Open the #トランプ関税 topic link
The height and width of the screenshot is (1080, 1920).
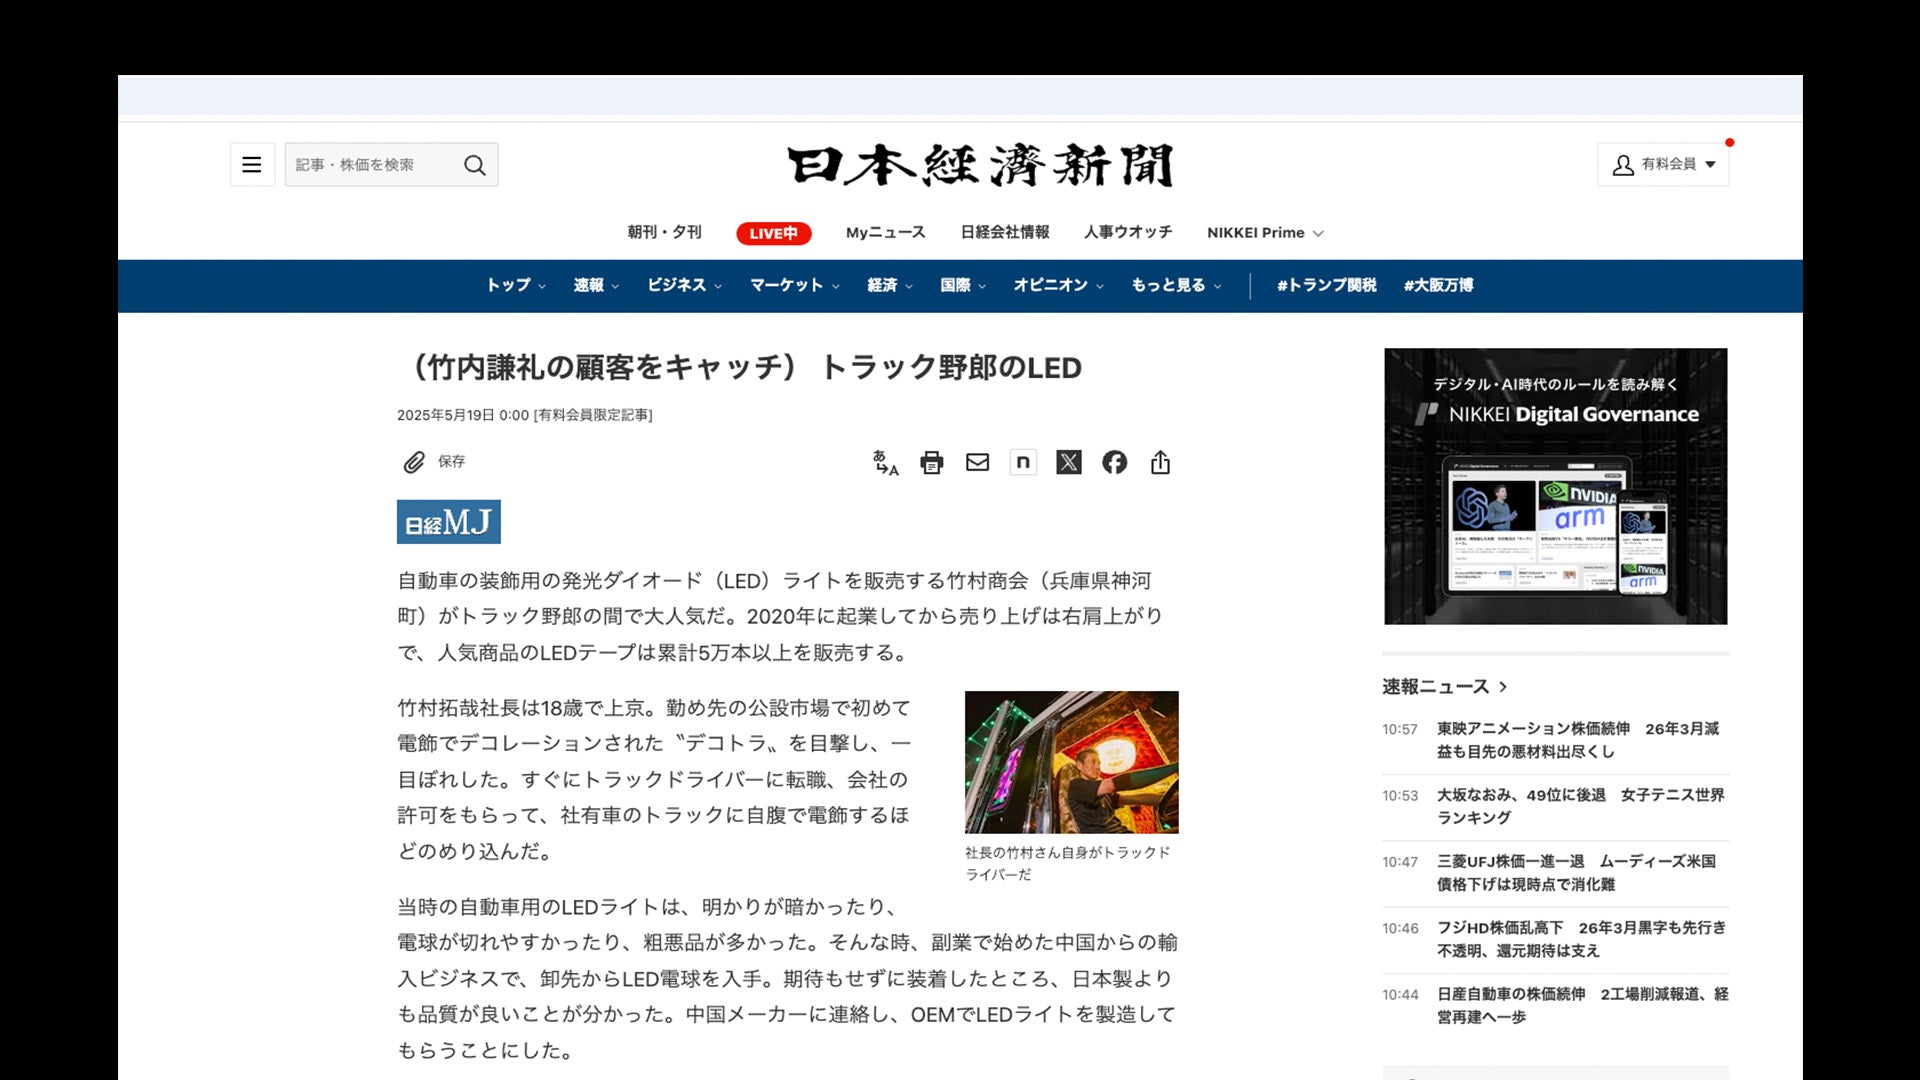[x=1326, y=286]
